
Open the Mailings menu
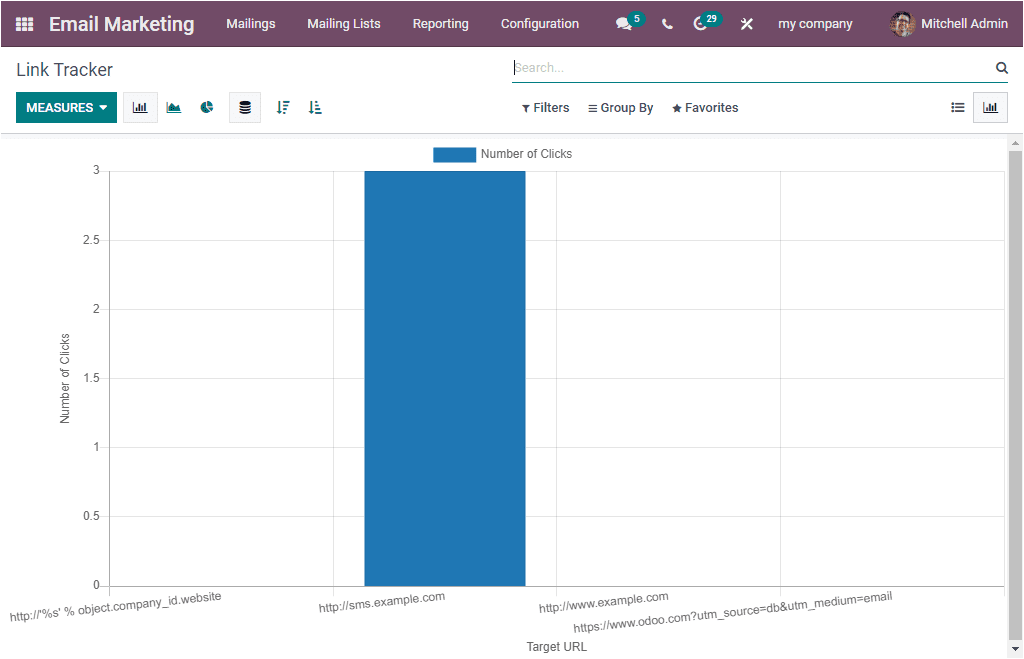251,23
